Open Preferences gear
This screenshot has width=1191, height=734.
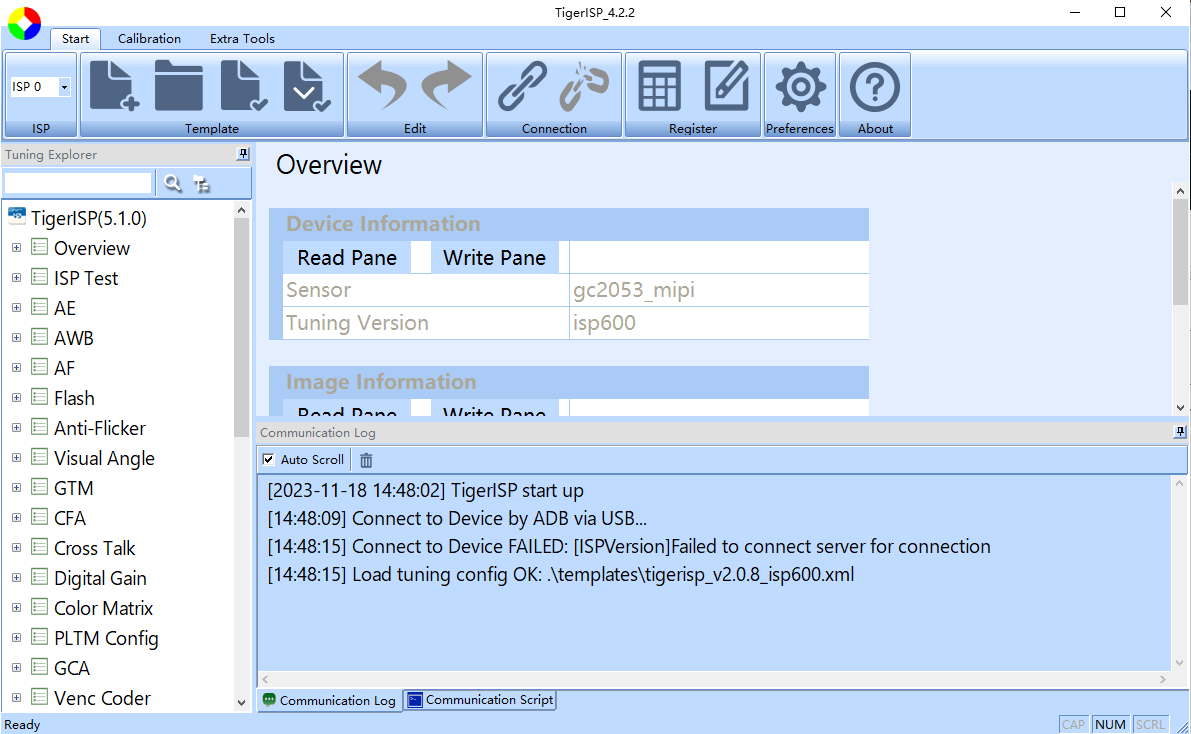click(800, 87)
